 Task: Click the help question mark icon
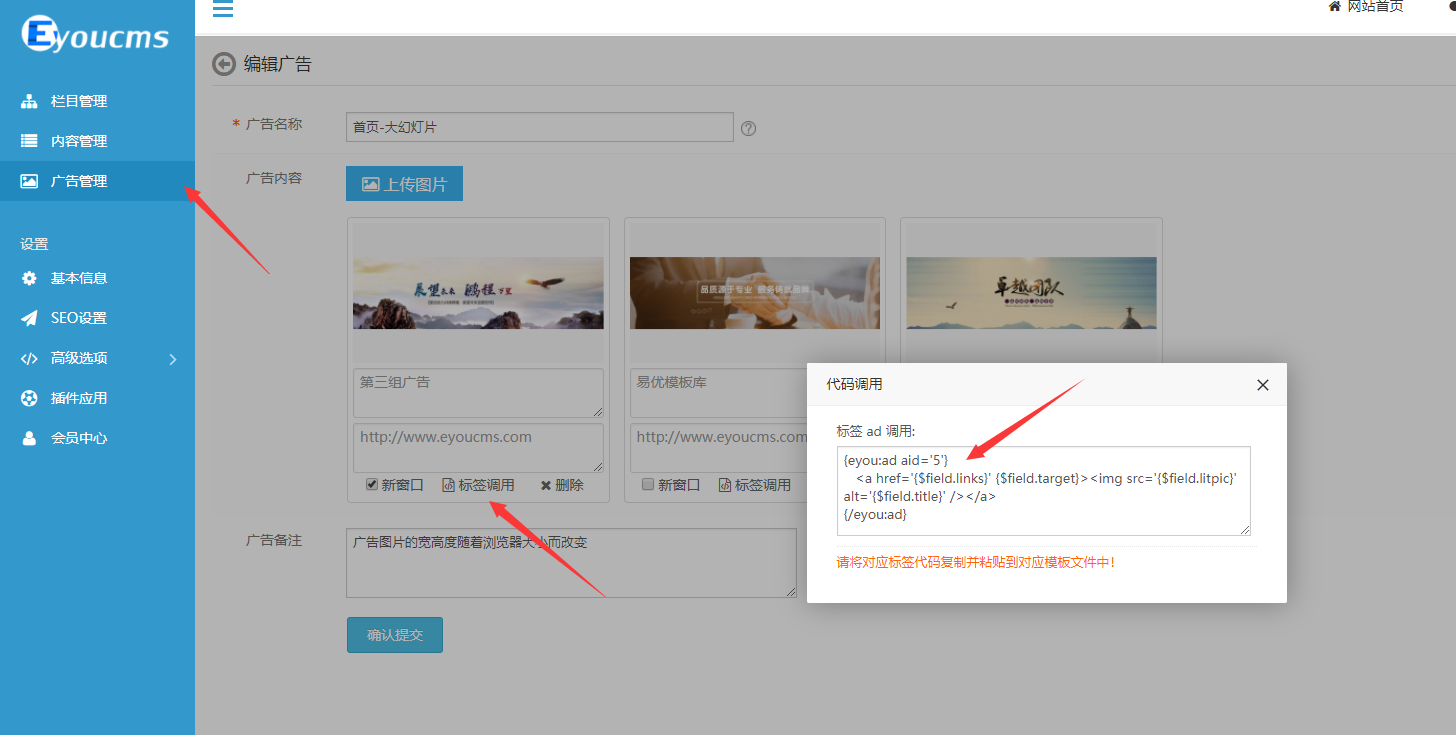748,128
